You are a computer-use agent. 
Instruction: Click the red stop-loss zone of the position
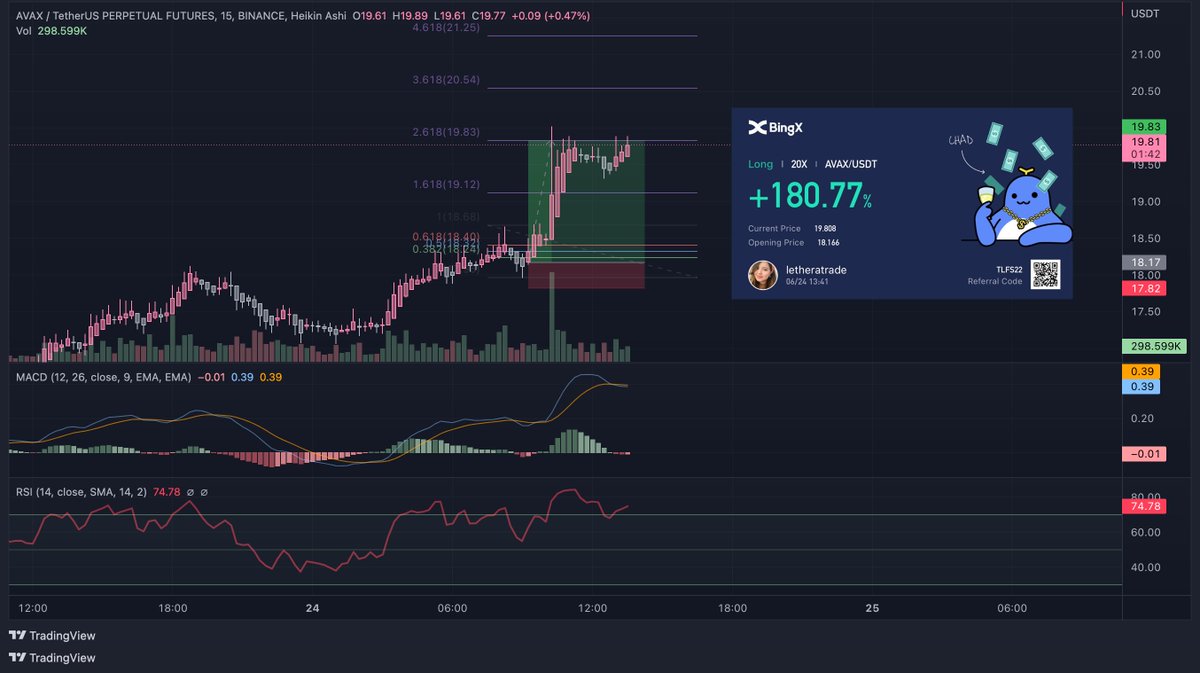[x=586, y=276]
